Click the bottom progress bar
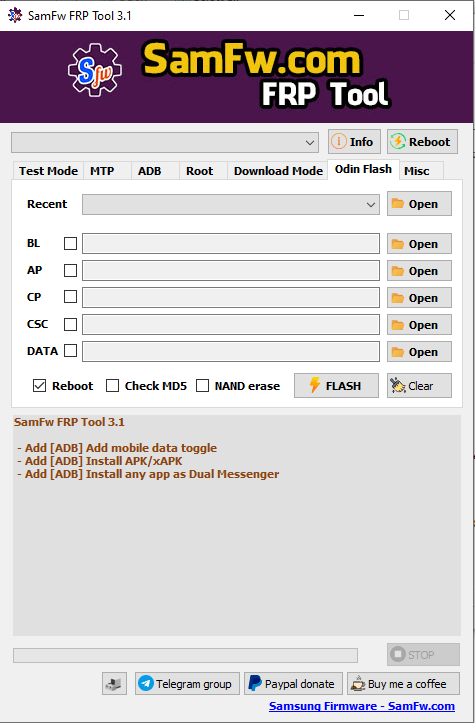Image resolution: width=475 pixels, height=723 pixels. [185, 655]
